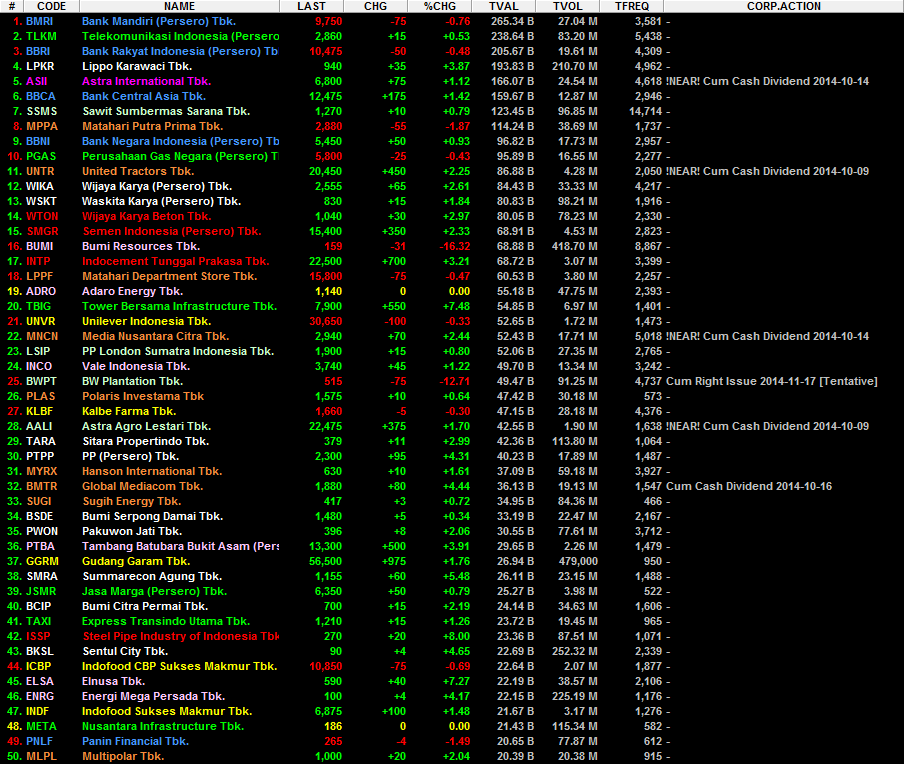Sort by the %CHG column header
Viewport: 904px width, 764px height.
(x=439, y=6)
